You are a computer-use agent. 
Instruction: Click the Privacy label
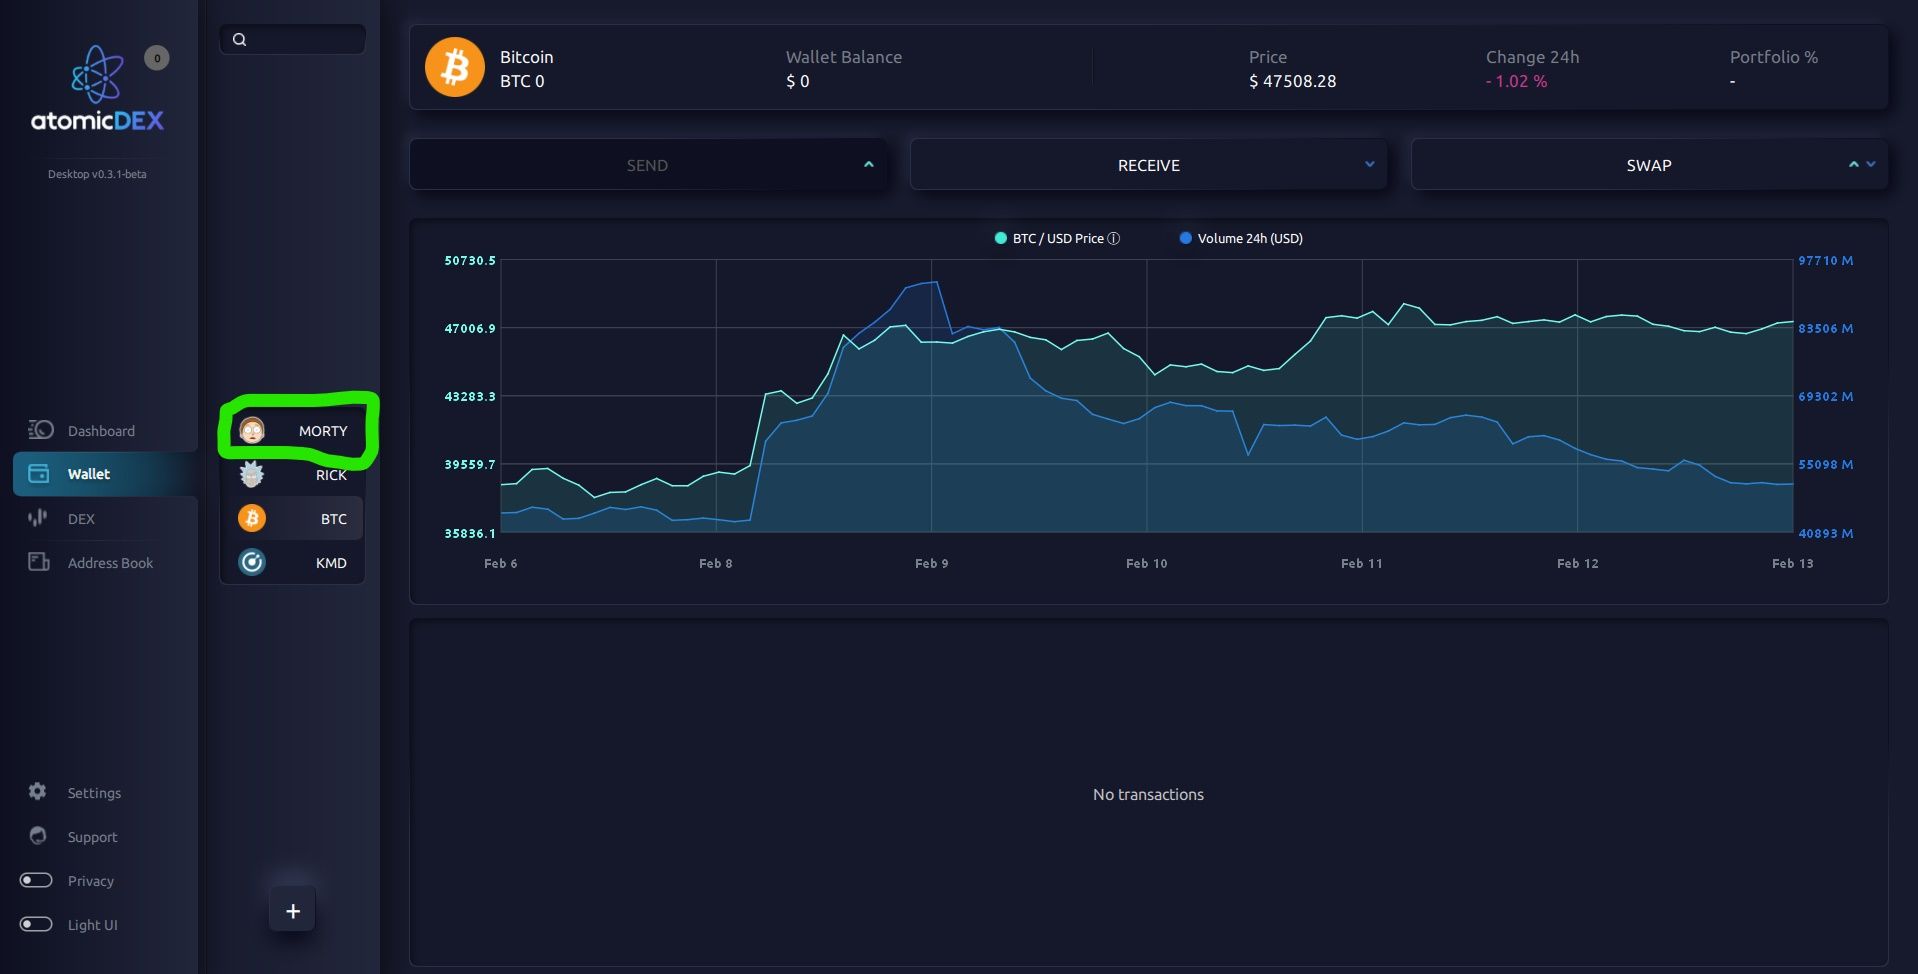click(91, 881)
